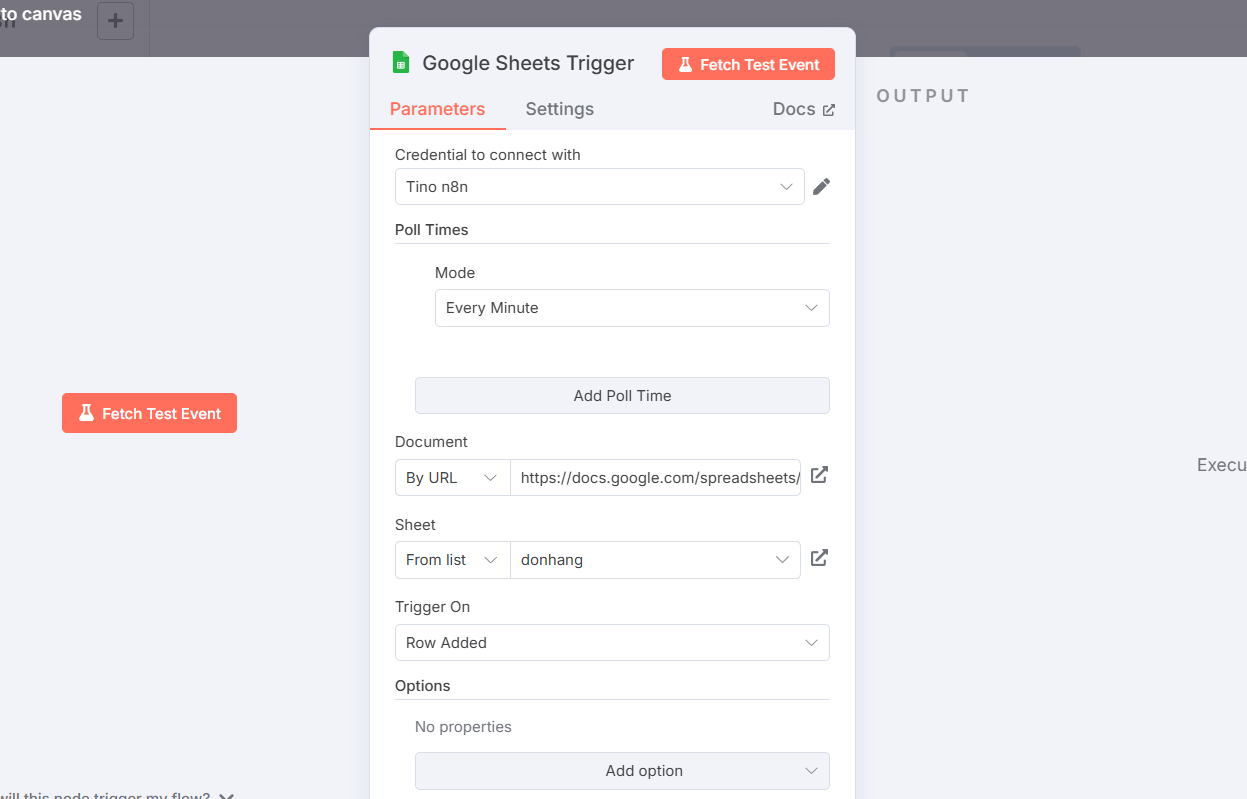1247x799 pixels.
Task: Open the Tino n8n credential dropdown
Action: click(x=599, y=187)
